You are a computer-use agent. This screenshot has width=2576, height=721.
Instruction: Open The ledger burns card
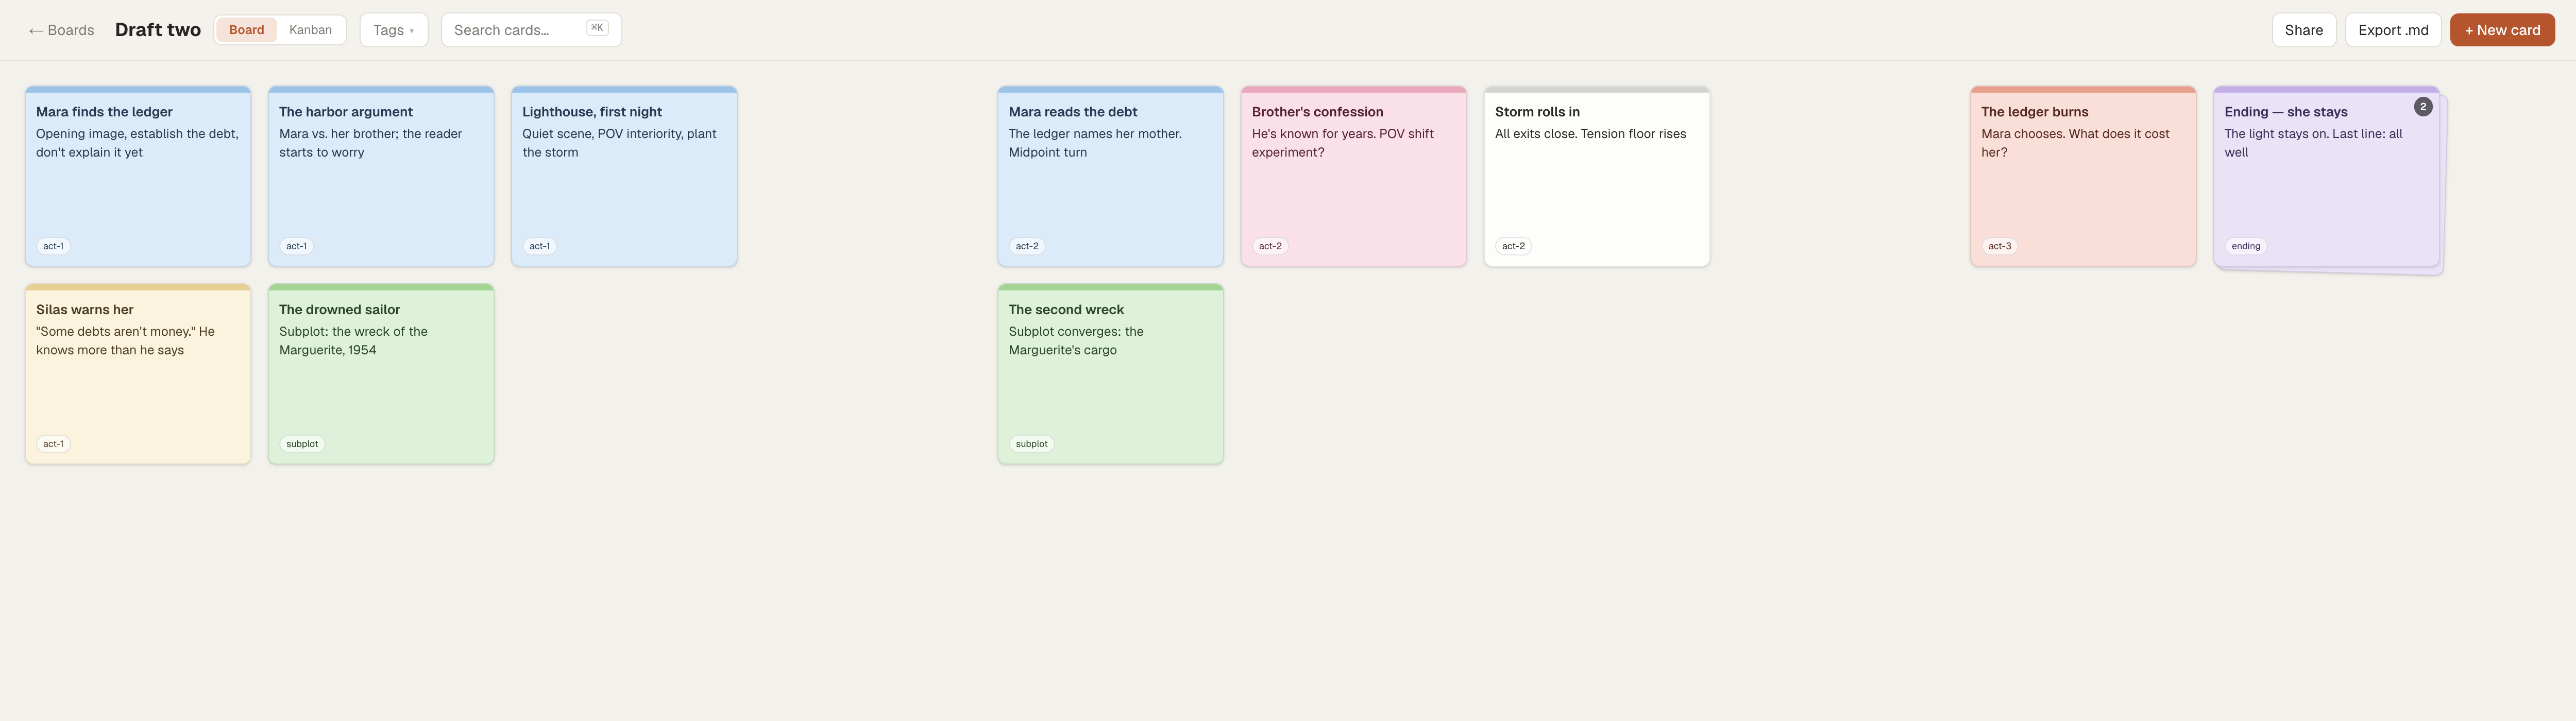[2083, 176]
